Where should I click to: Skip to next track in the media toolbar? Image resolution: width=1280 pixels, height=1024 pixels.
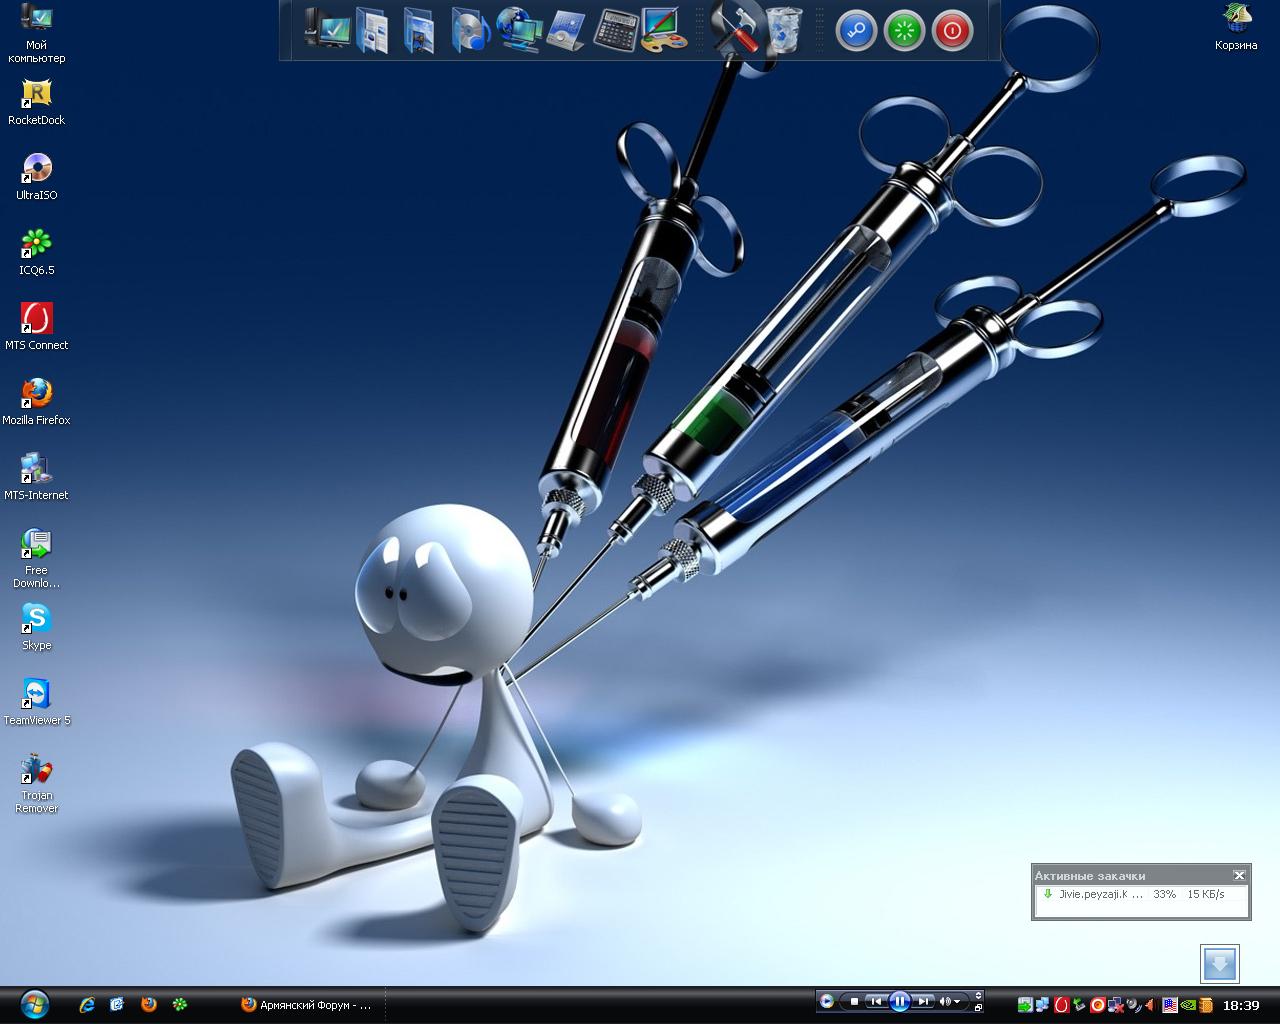pos(923,1001)
